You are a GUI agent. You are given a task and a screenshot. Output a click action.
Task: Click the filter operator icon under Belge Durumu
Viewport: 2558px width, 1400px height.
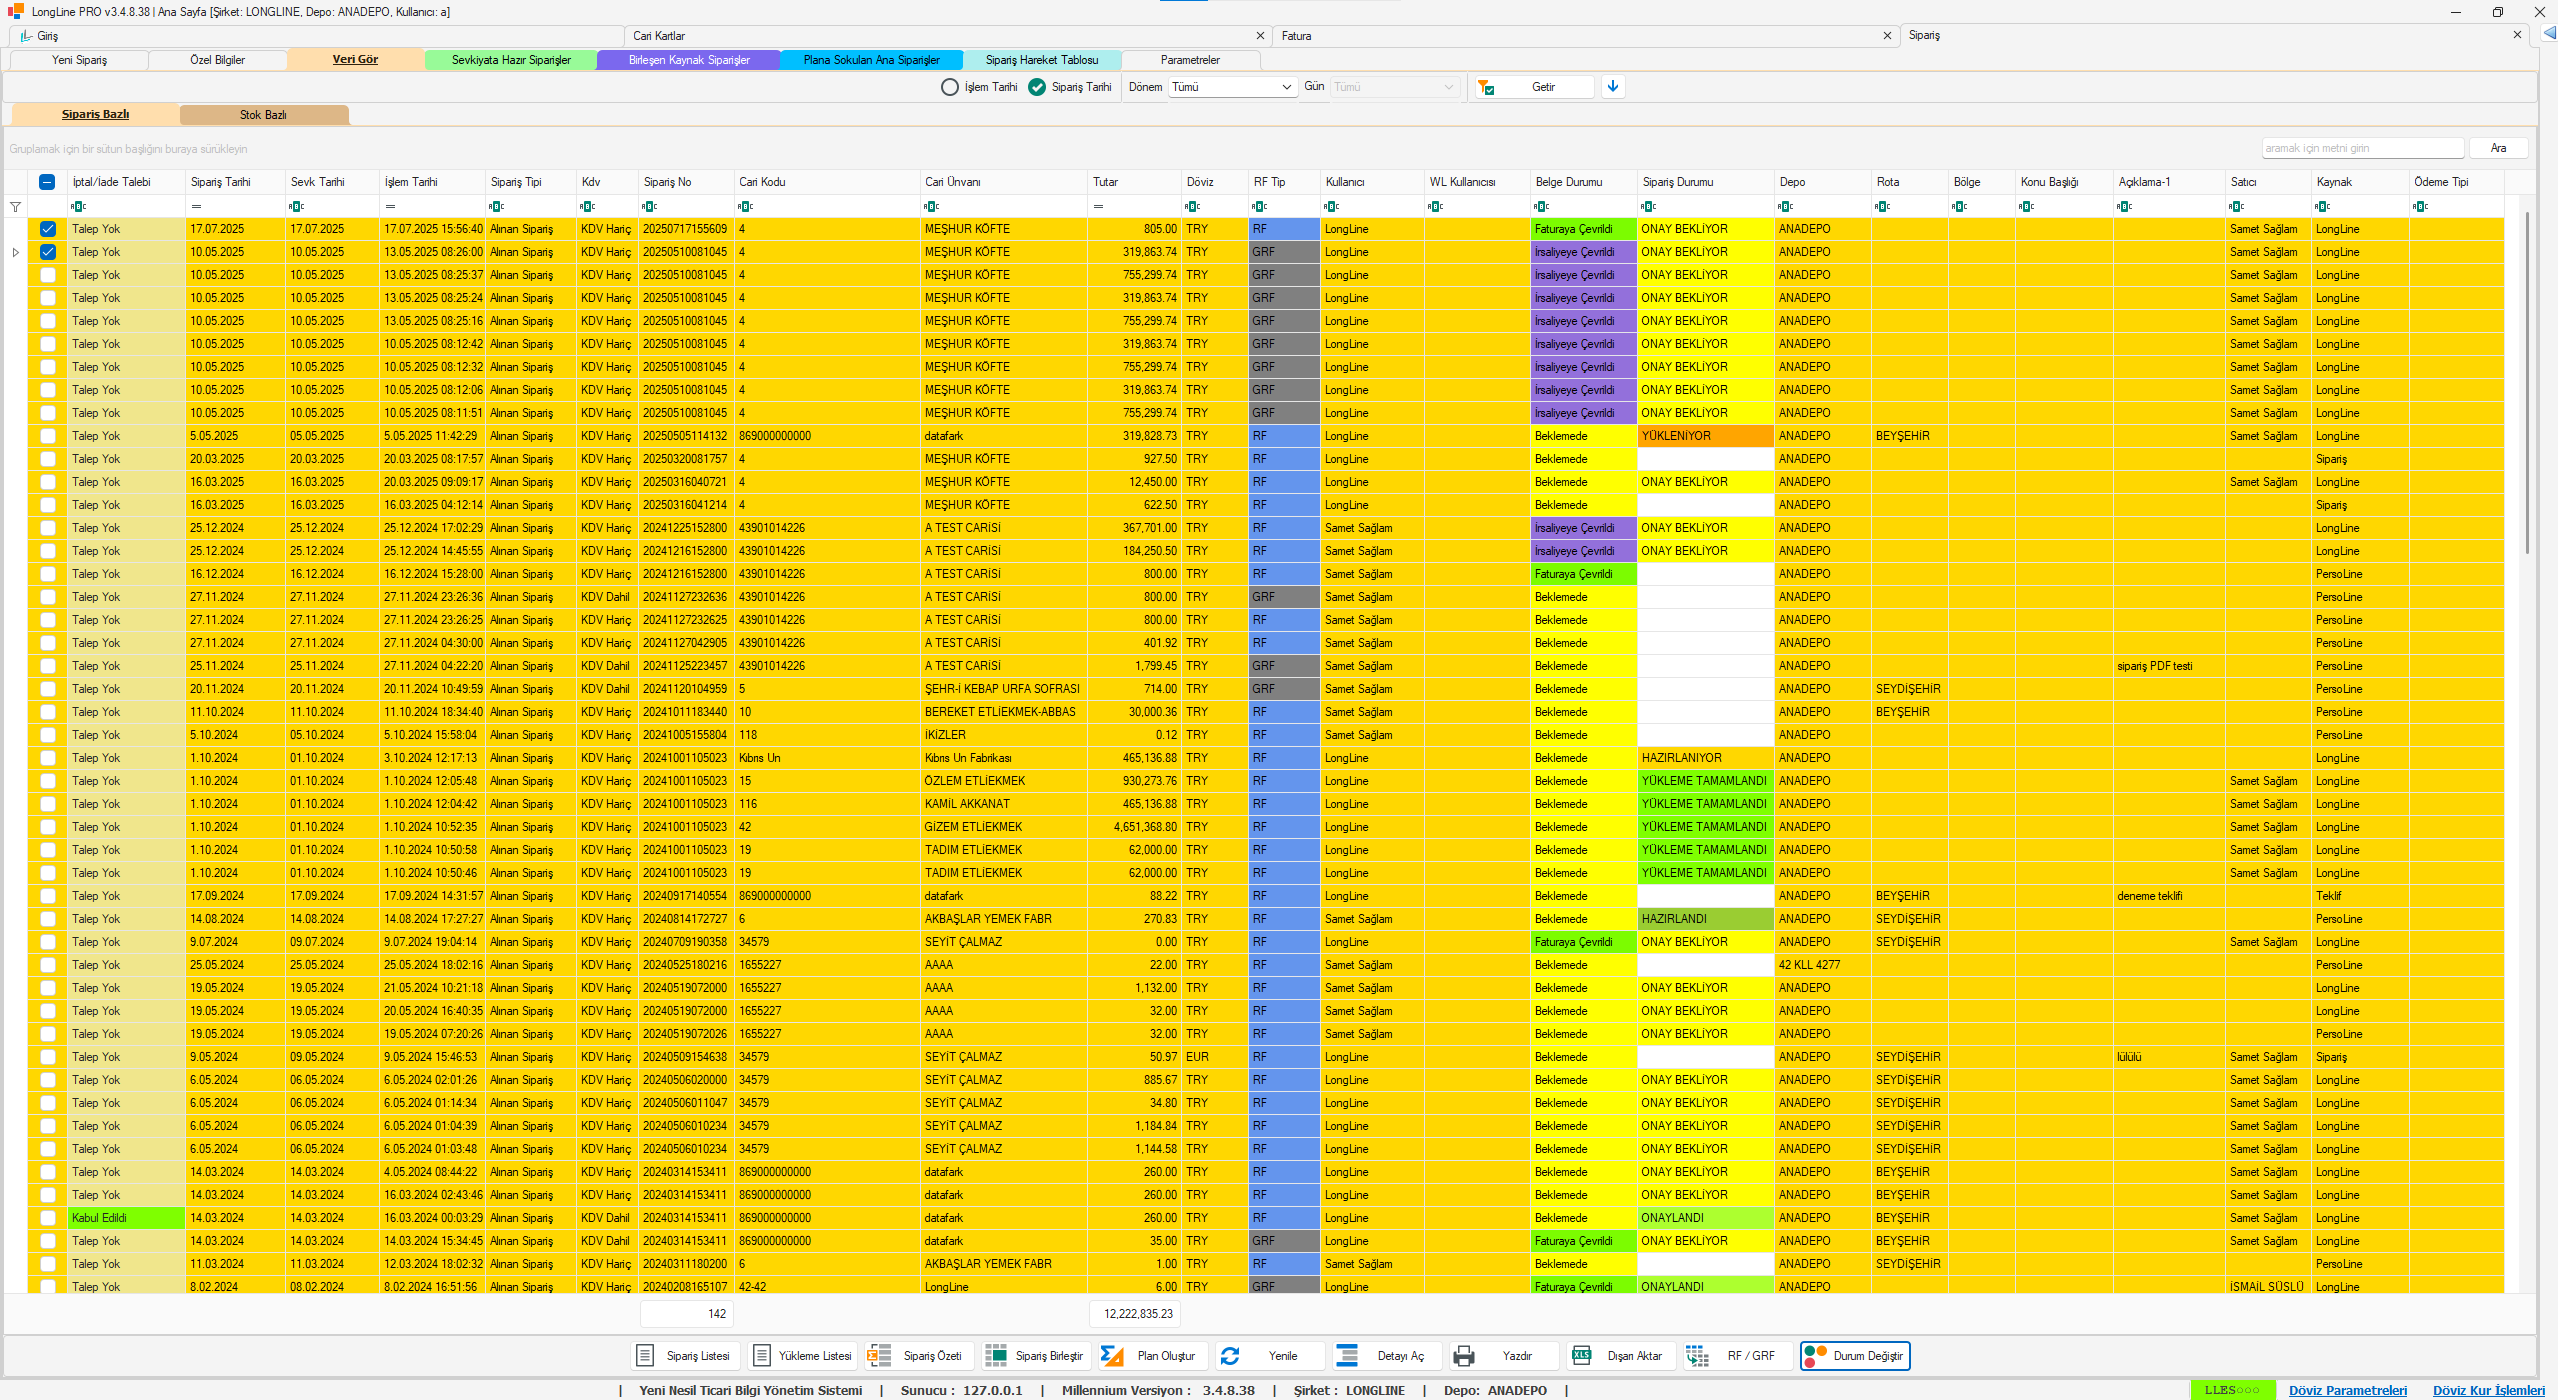[x=1541, y=207]
